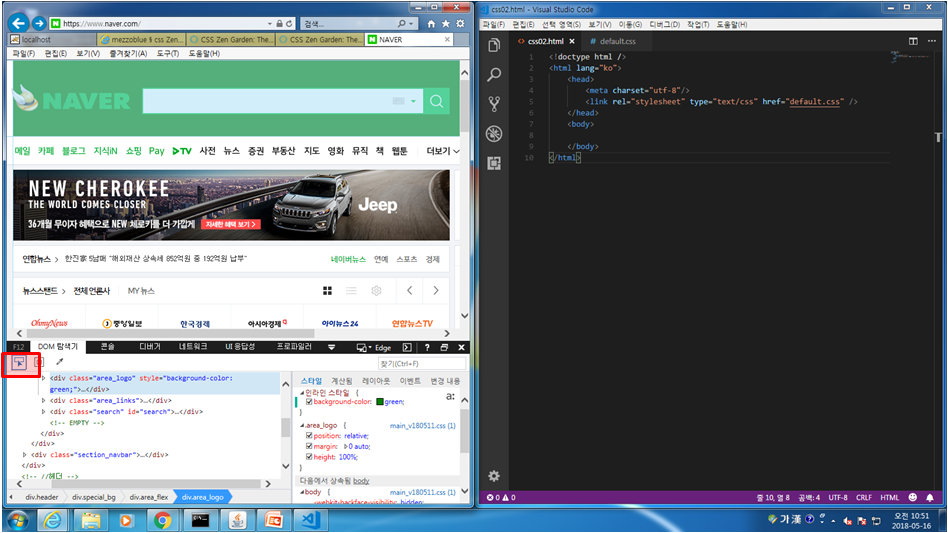Screen dimensions: 948x533
Task: Open File Explorer from the taskbar
Action: pyautogui.click(x=91, y=520)
